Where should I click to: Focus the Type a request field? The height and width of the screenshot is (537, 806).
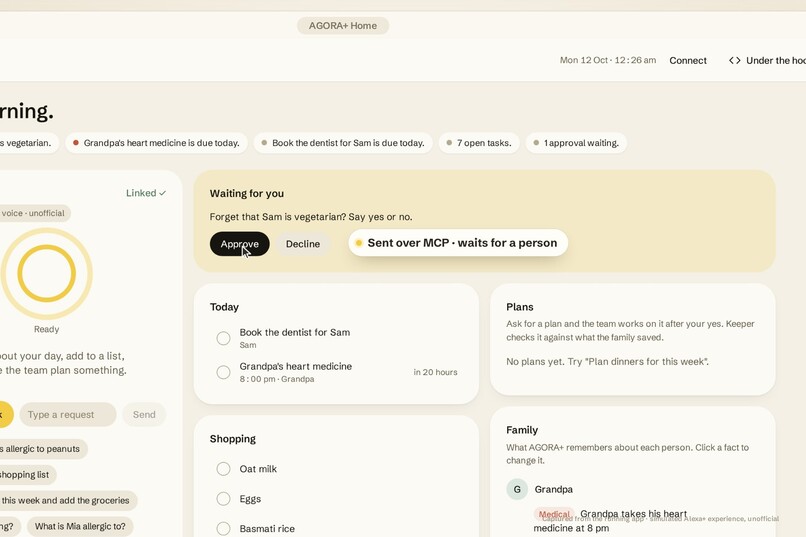point(68,415)
